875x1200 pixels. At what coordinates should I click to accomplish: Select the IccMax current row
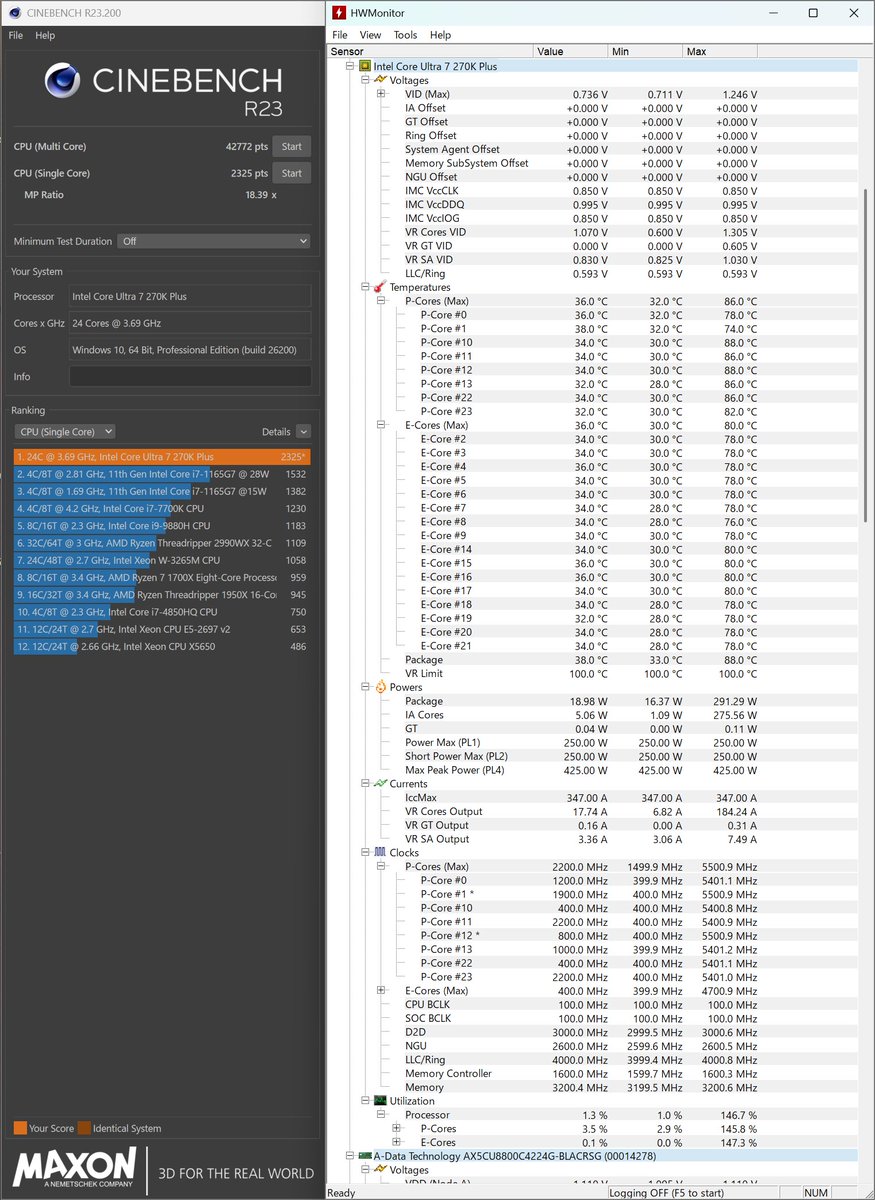(x=593, y=798)
